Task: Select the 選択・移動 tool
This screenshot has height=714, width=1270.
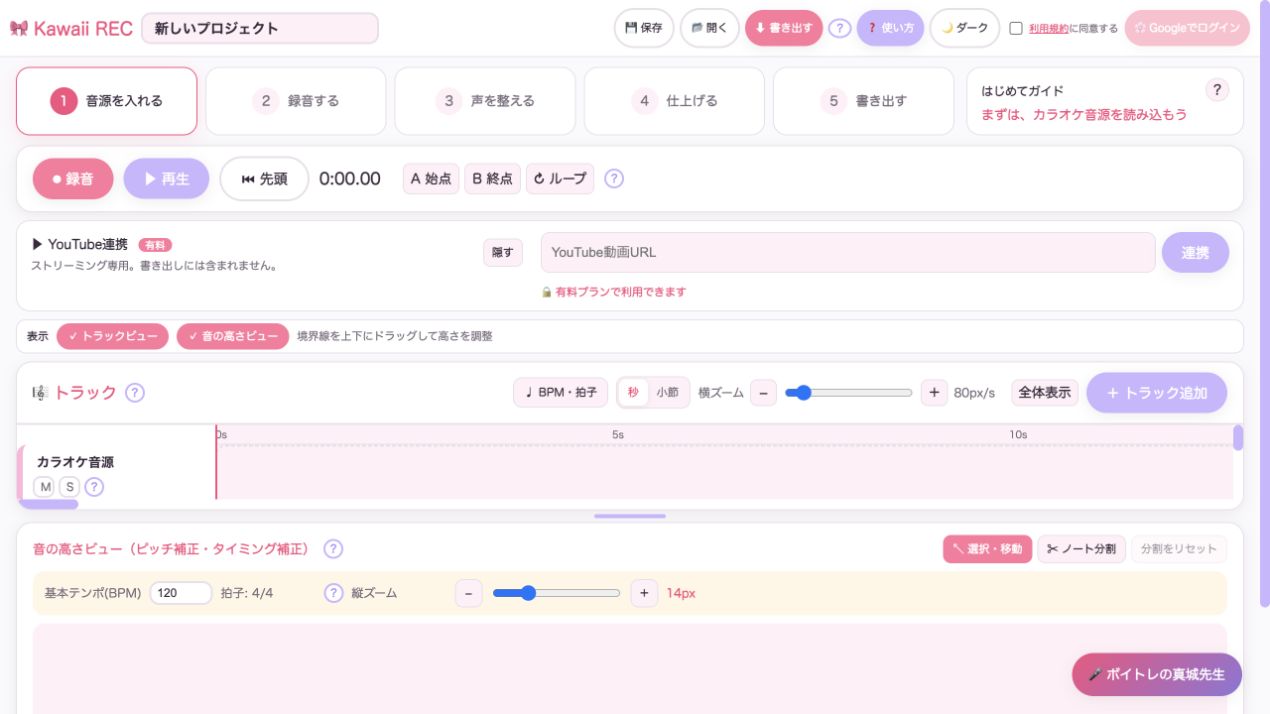Action: click(x=987, y=549)
